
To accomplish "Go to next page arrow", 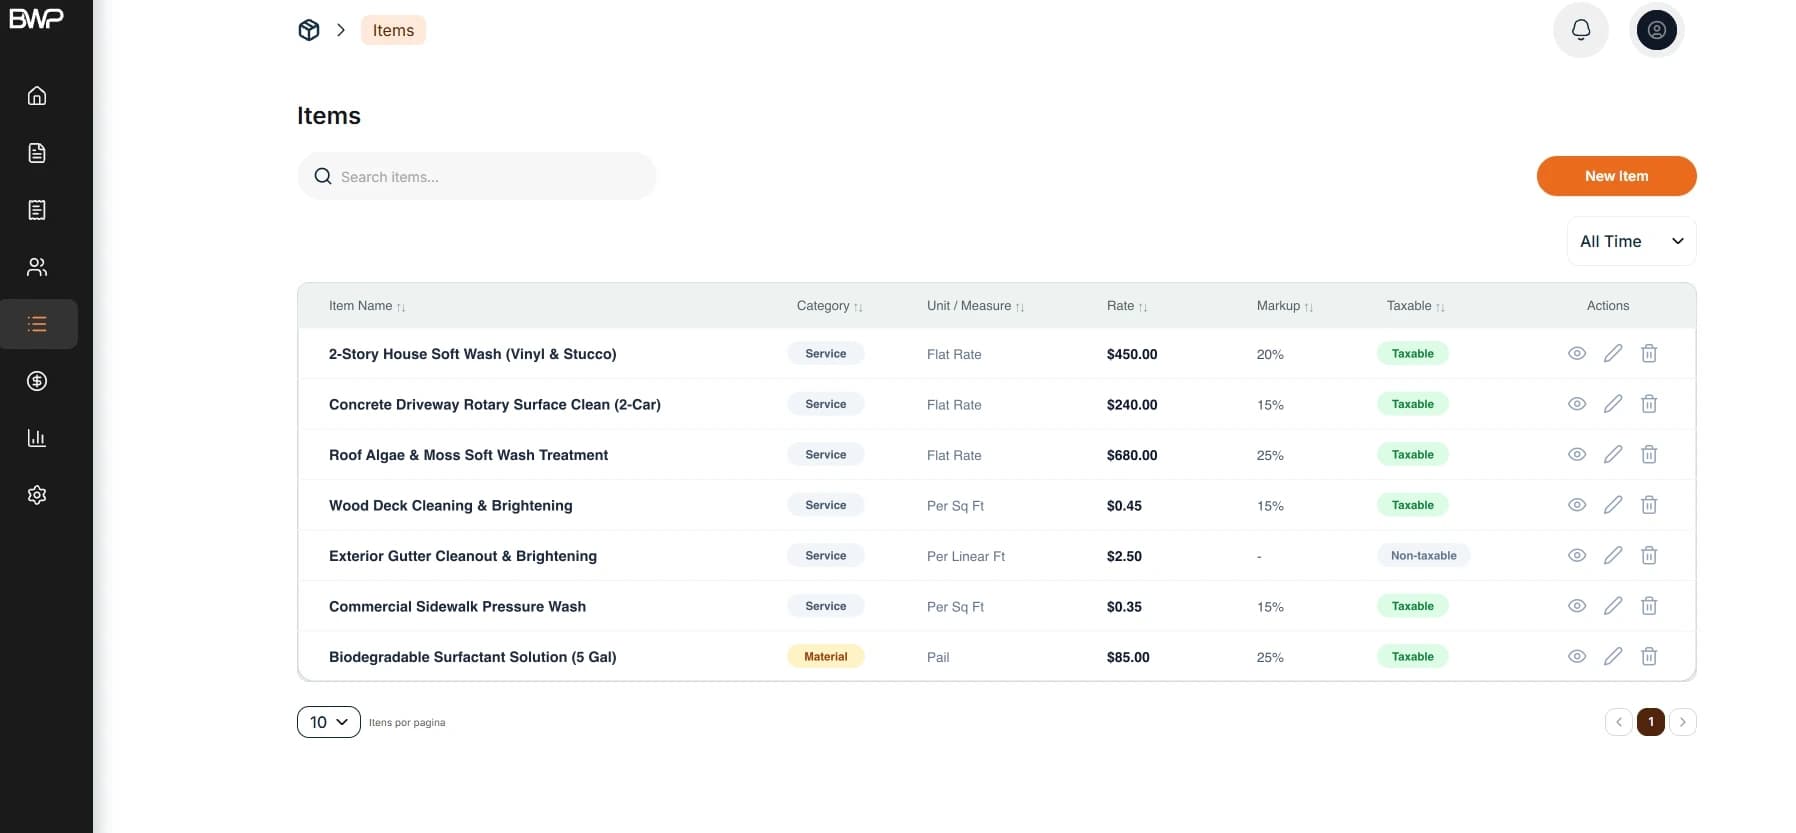I will (1683, 722).
